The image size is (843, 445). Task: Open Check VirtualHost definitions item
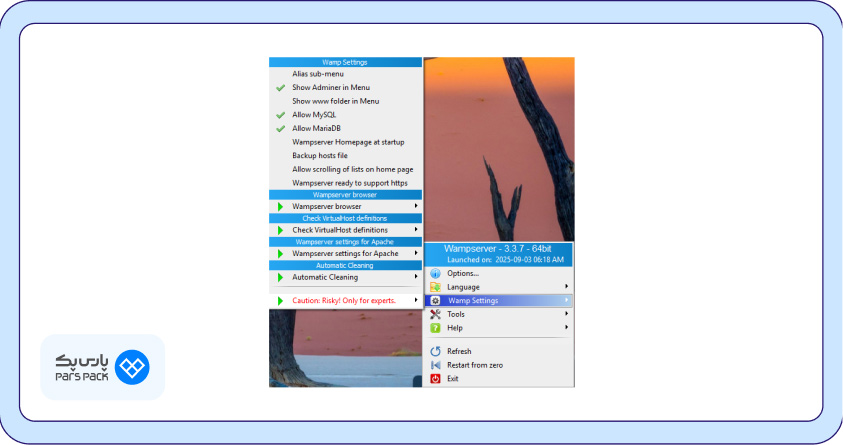(345, 230)
